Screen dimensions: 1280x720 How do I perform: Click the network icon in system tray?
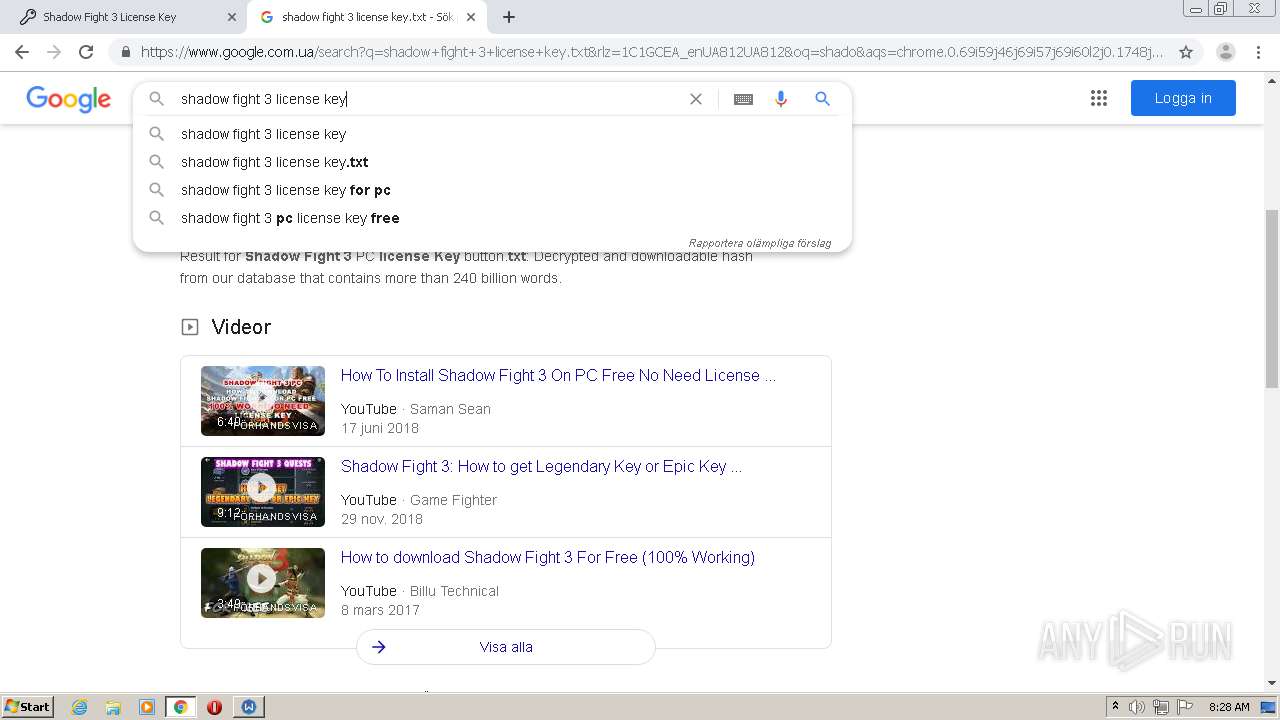1161,707
